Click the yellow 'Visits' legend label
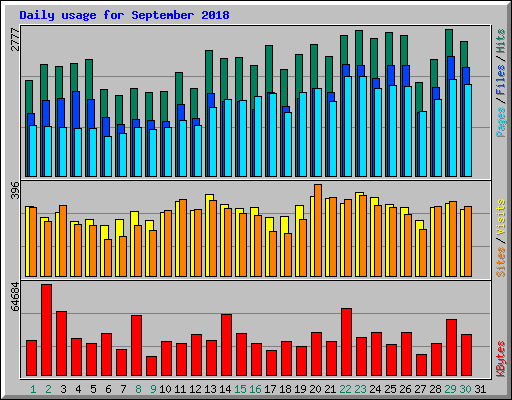 pos(501,217)
